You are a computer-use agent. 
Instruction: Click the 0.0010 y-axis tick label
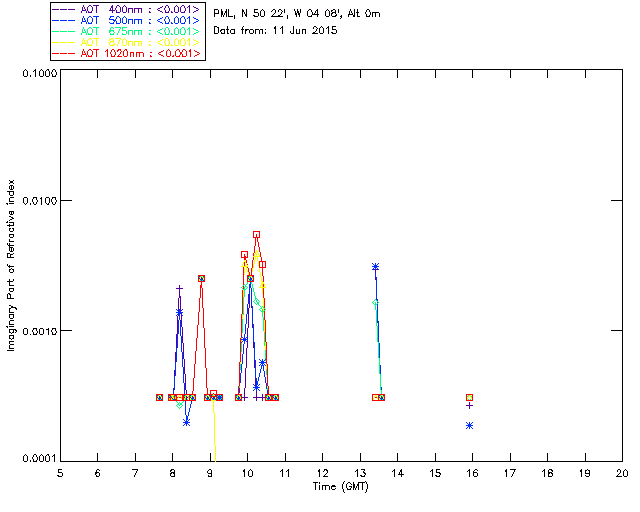(40, 330)
